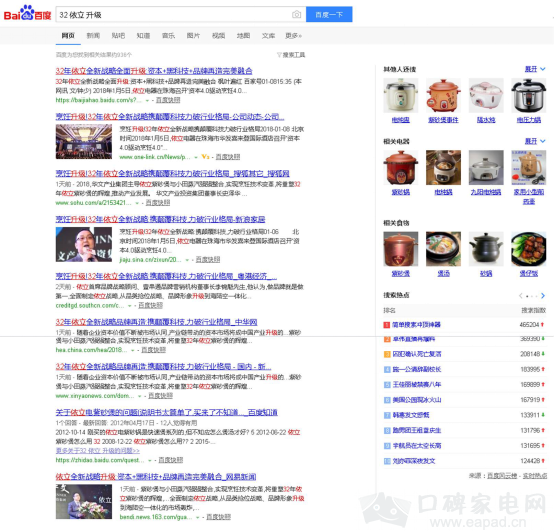Screen dimensions: 554x532
Task: Click the blue Baidu search button
Action: pos(329,14)
